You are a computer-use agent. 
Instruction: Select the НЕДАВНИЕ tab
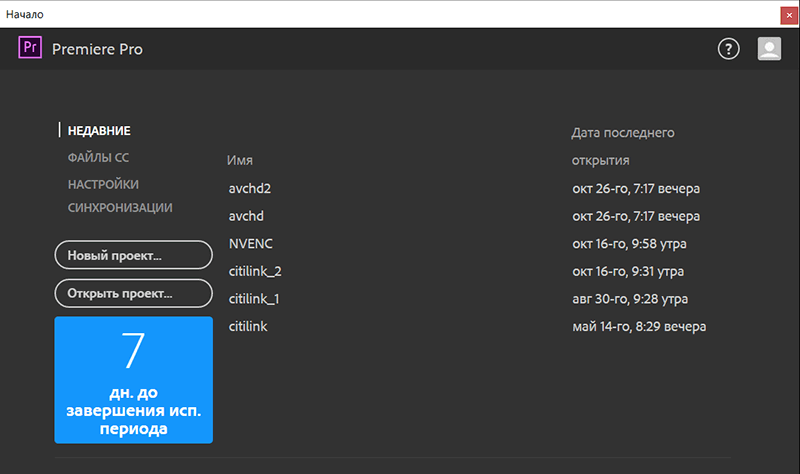tap(99, 131)
